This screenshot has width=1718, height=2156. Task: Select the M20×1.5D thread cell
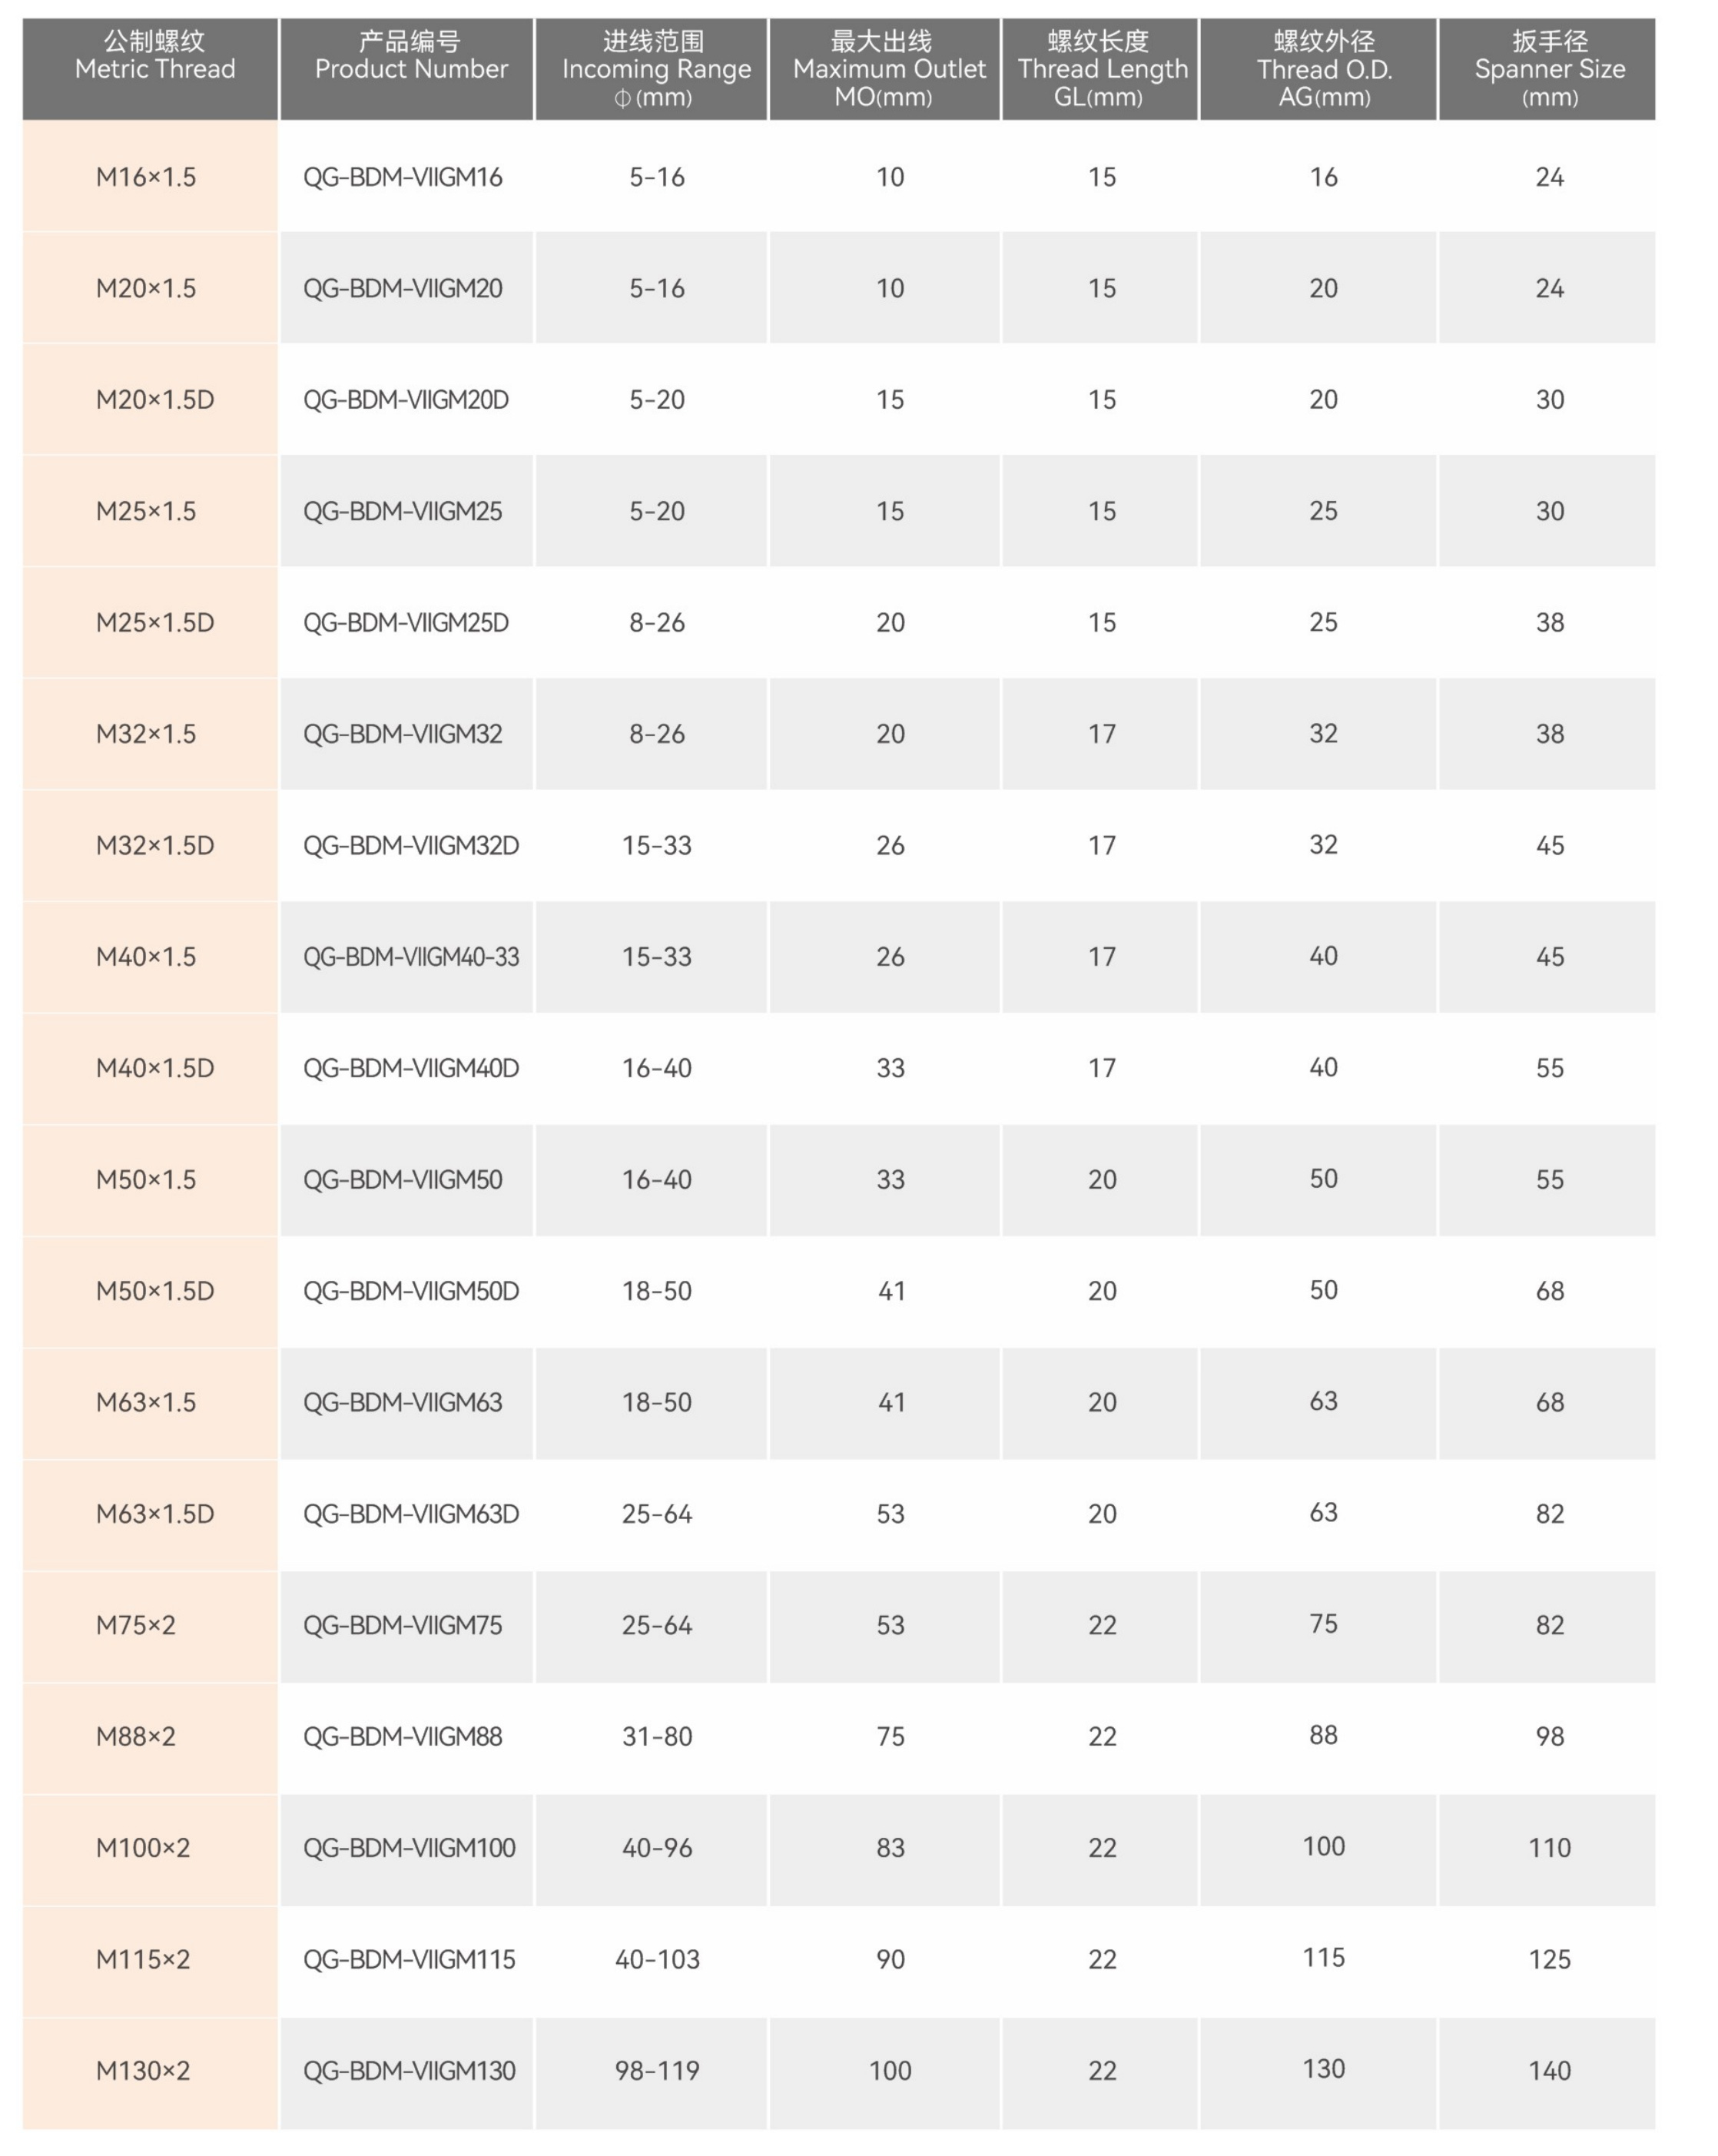tap(155, 400)
